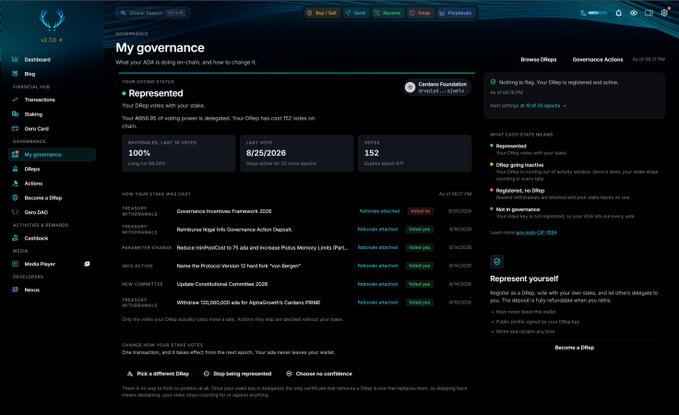Open Rationale attached for Governance Incentives Framework

point(379,211)
